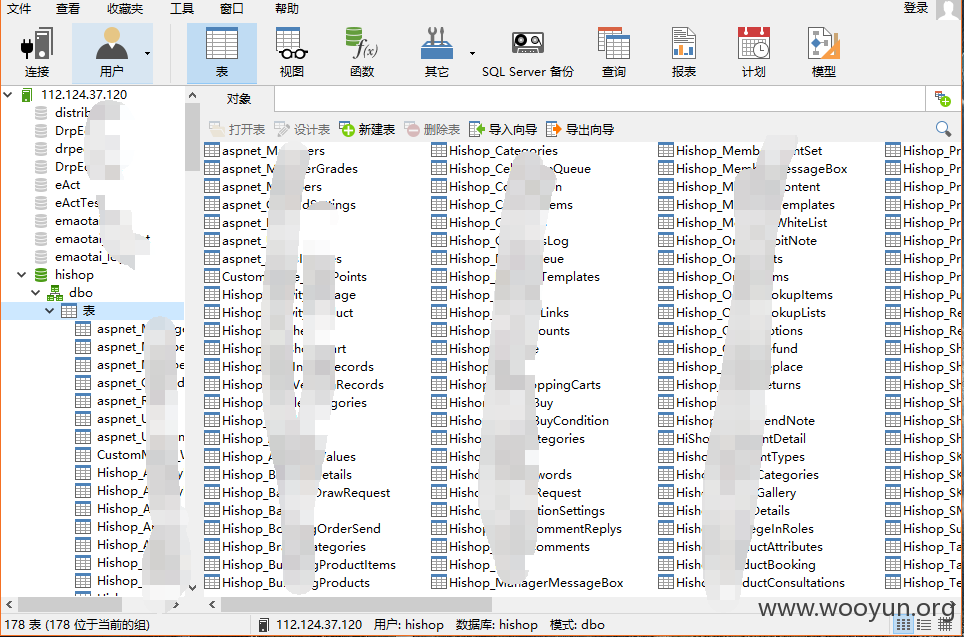Viewport: 964px width, 637px height.
Task: Open the 报表 report toolbar icon
Action: tap(684, 53)
